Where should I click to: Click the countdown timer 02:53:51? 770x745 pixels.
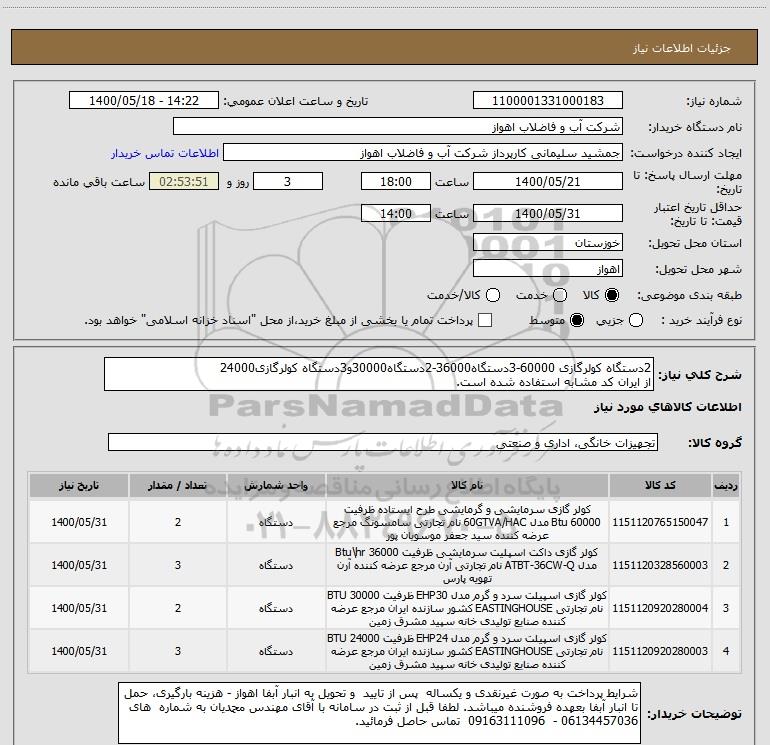tap(184, 181)
